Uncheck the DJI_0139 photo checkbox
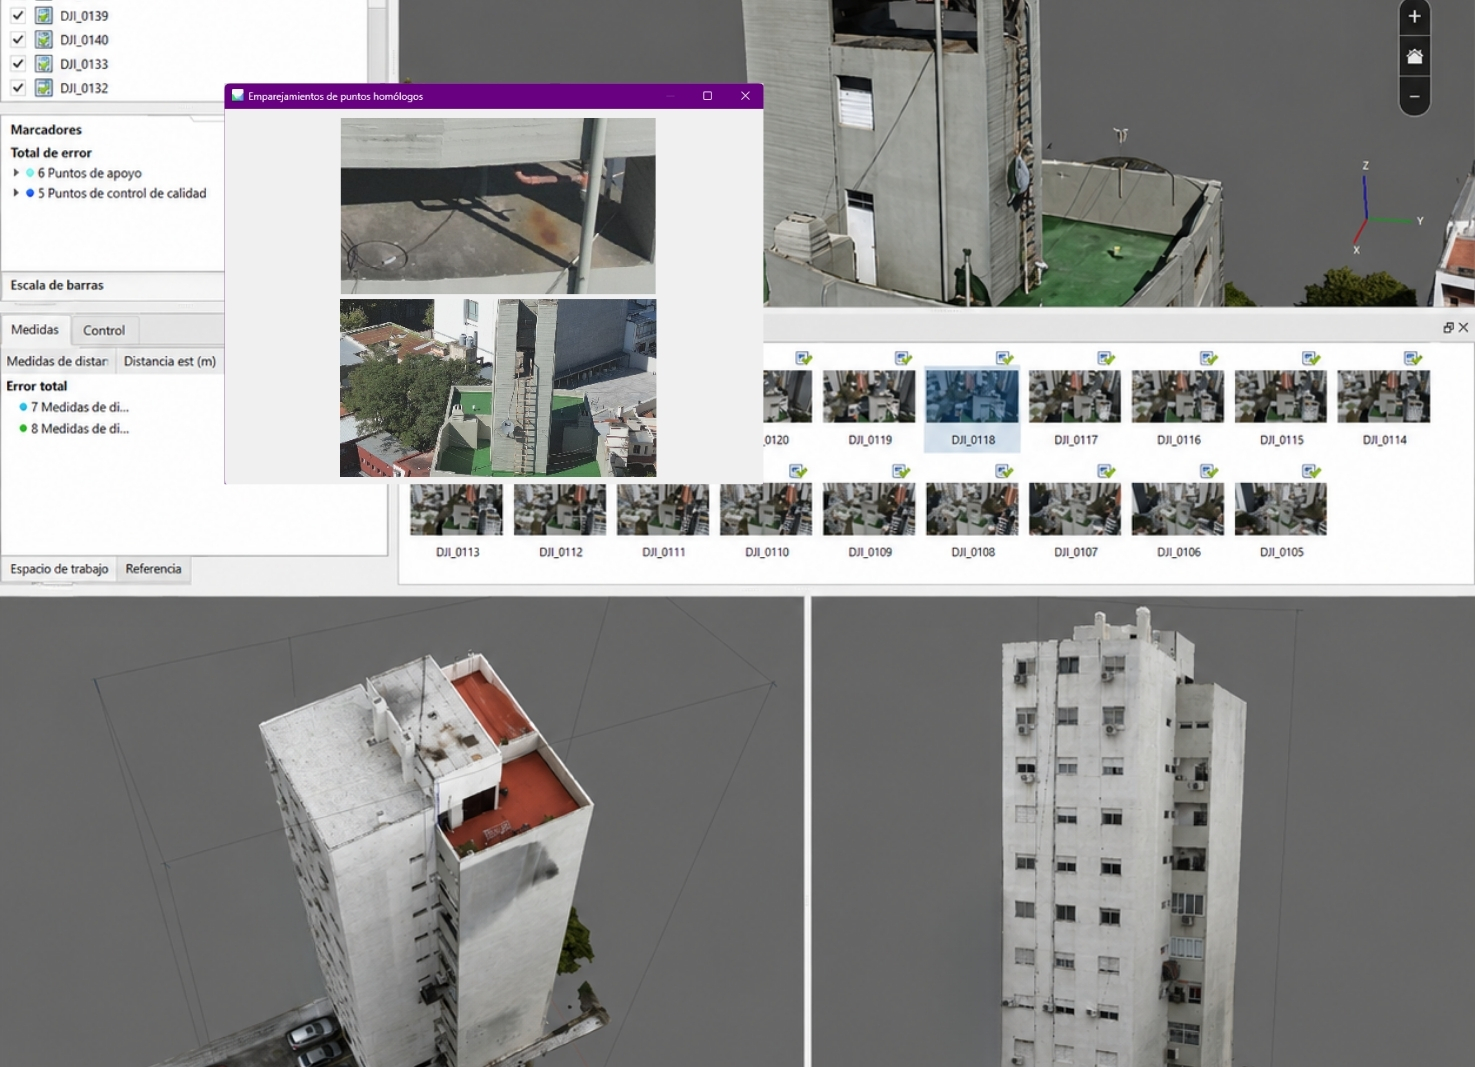Screen dimensions: 1475x1067 point(18,16)
